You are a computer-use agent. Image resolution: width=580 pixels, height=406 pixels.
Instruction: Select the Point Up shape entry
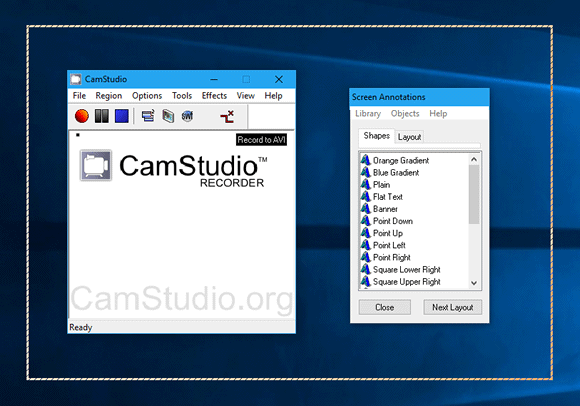[x=382, y=233]
